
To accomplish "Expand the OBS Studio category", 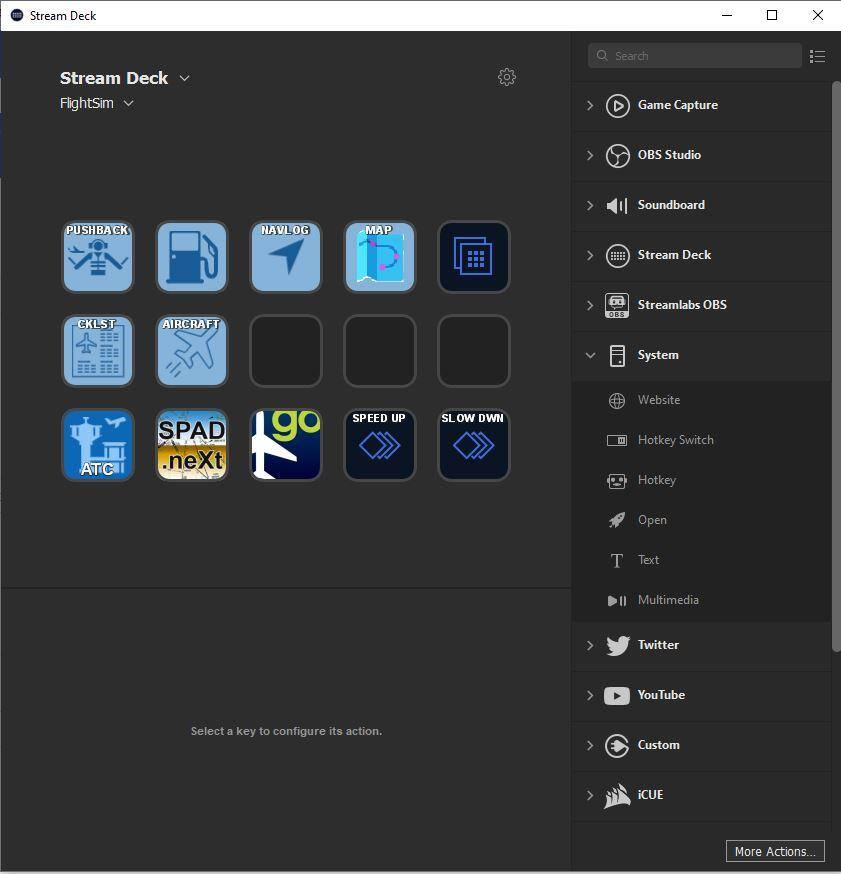I will (x=590, y=155).
